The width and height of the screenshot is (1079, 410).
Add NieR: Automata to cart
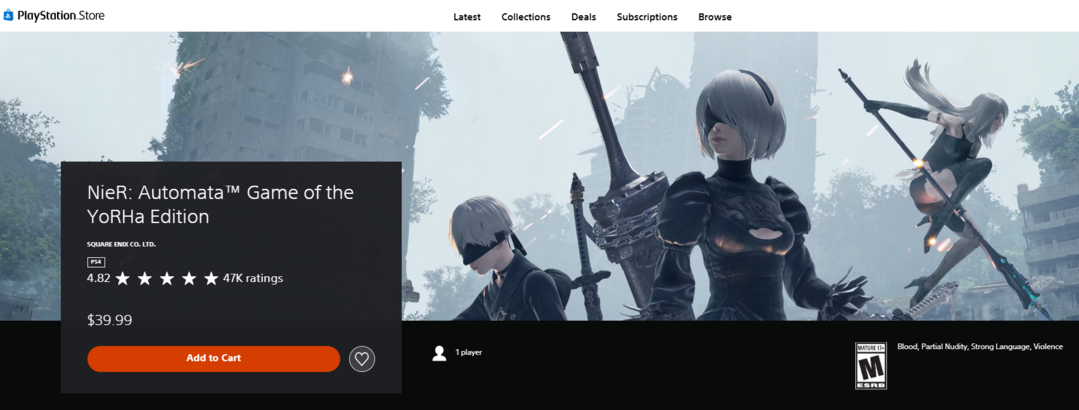(213, 358)
